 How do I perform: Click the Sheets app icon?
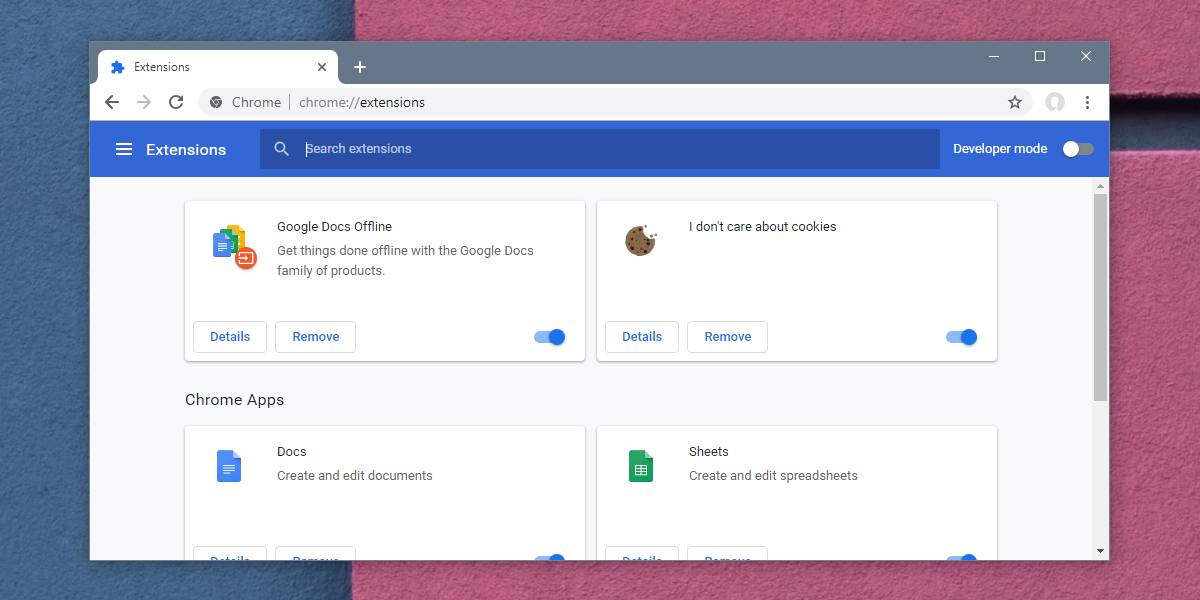tap(641, 465)
